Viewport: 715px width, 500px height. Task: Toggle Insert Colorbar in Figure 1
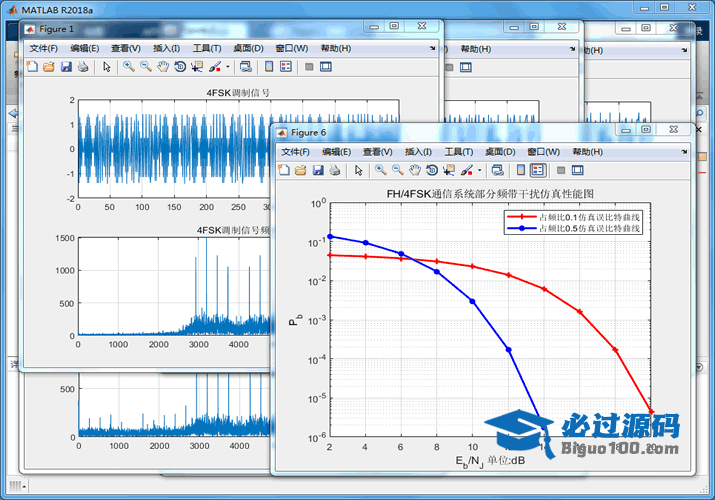(269, 67)
